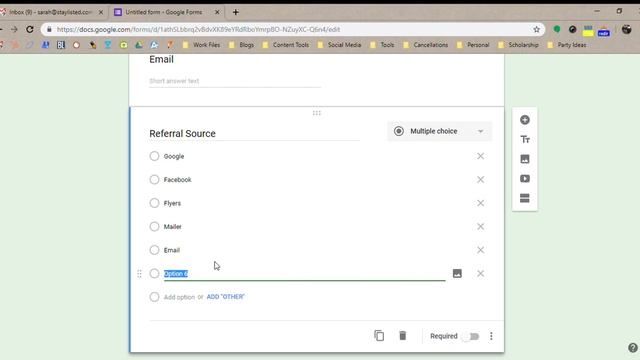Edit the Google option text

[x=174, y=156]
